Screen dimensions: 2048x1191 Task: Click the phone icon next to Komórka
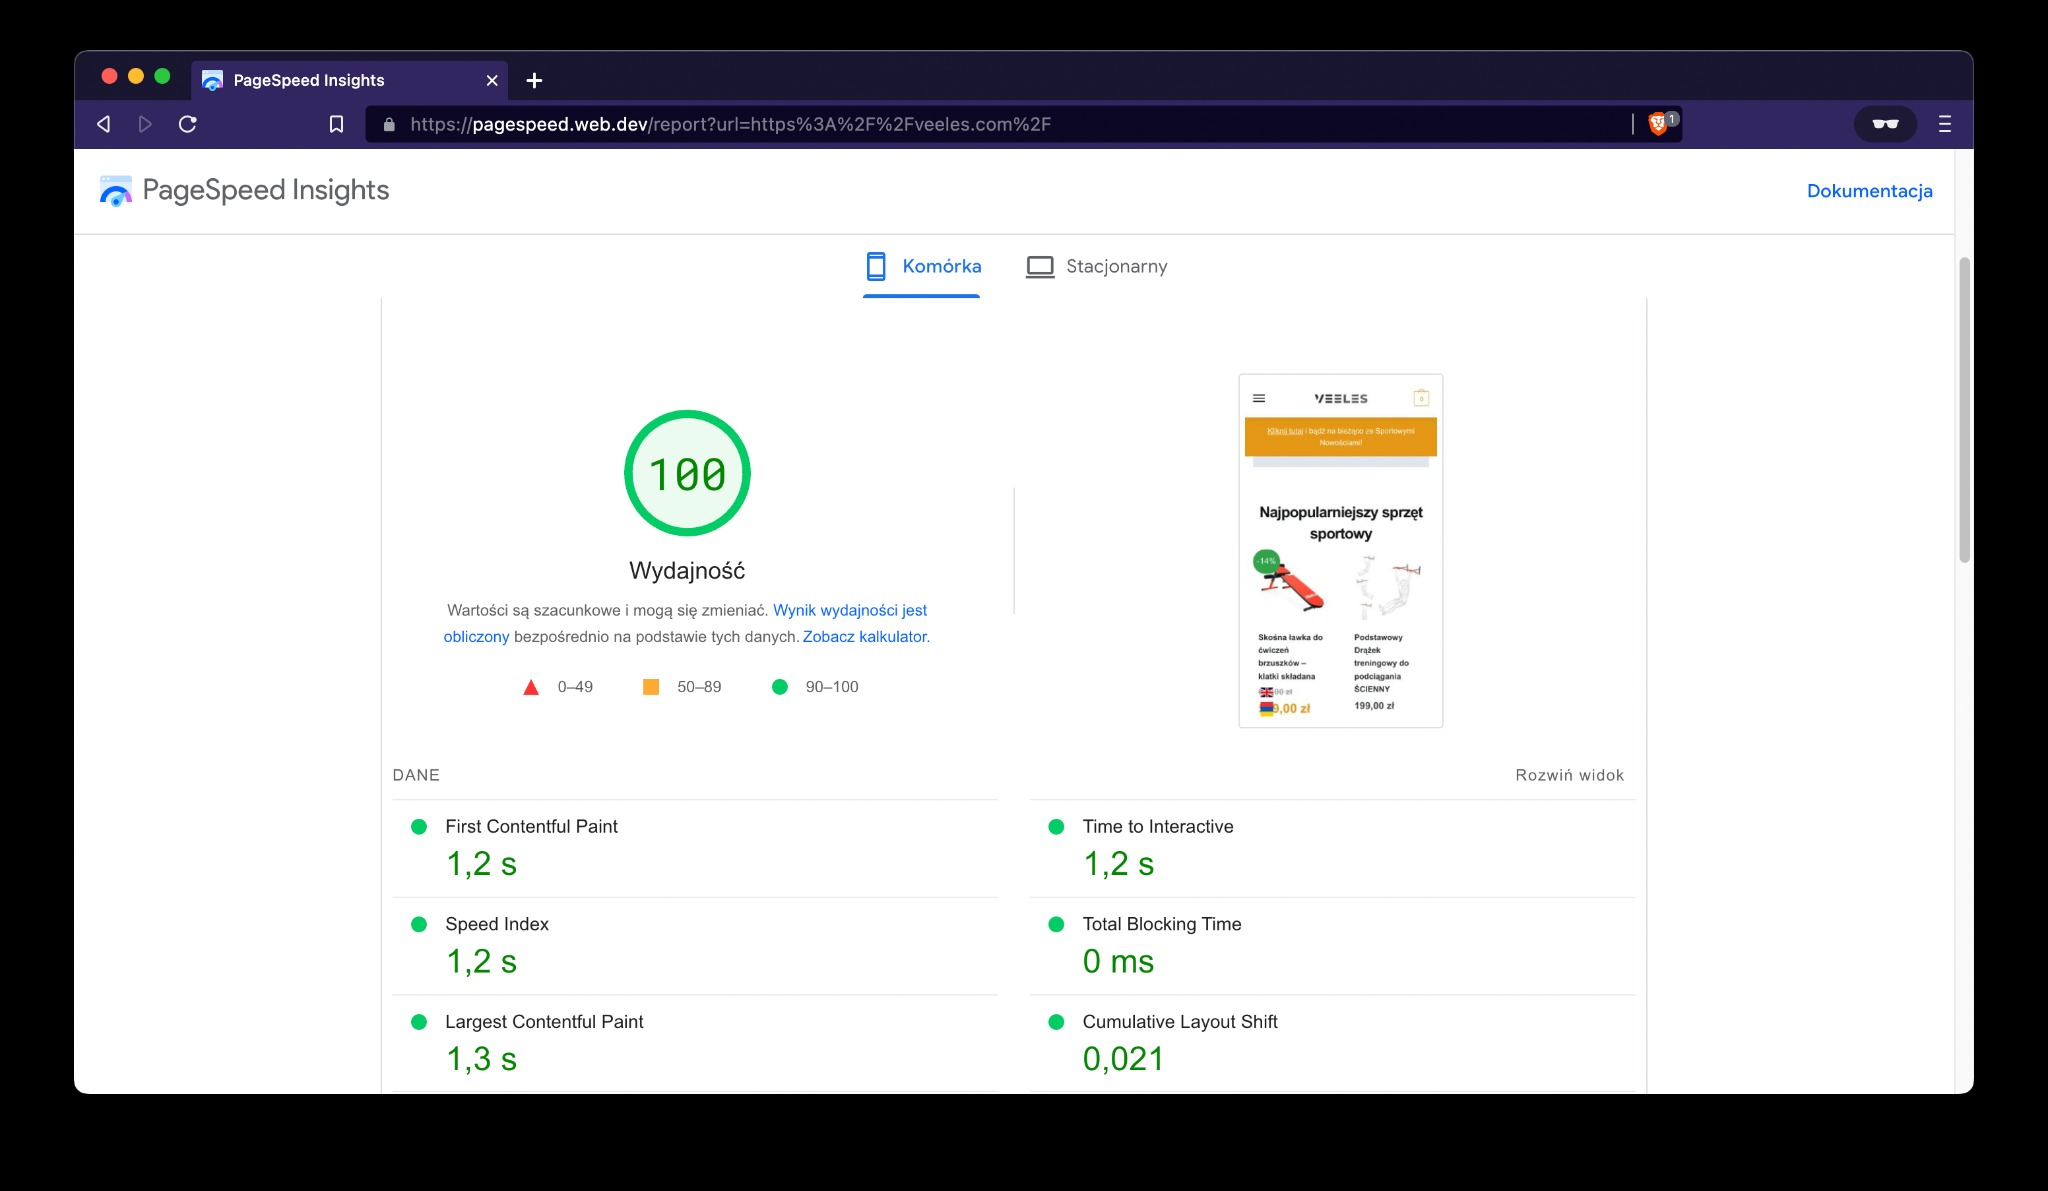click(877, 266)
